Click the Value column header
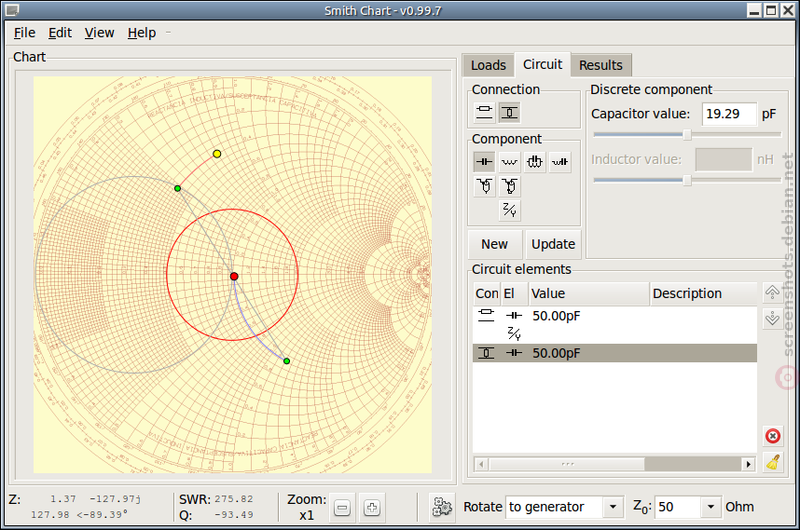Viewport: 800px width, 530px height. (x=589, y=294)
